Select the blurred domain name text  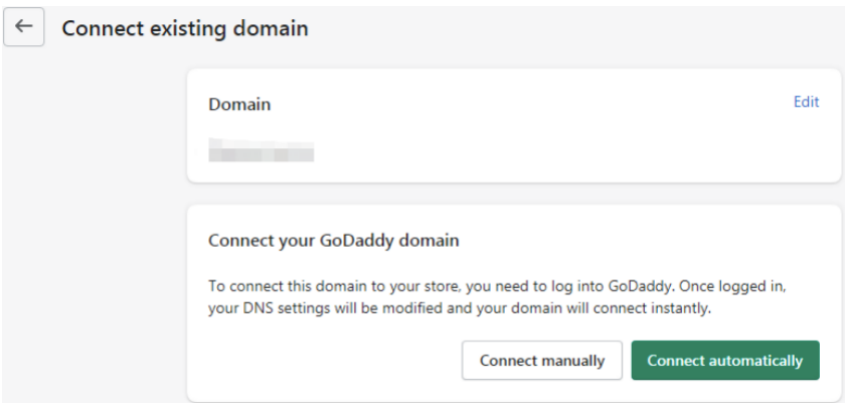point(261,153)
